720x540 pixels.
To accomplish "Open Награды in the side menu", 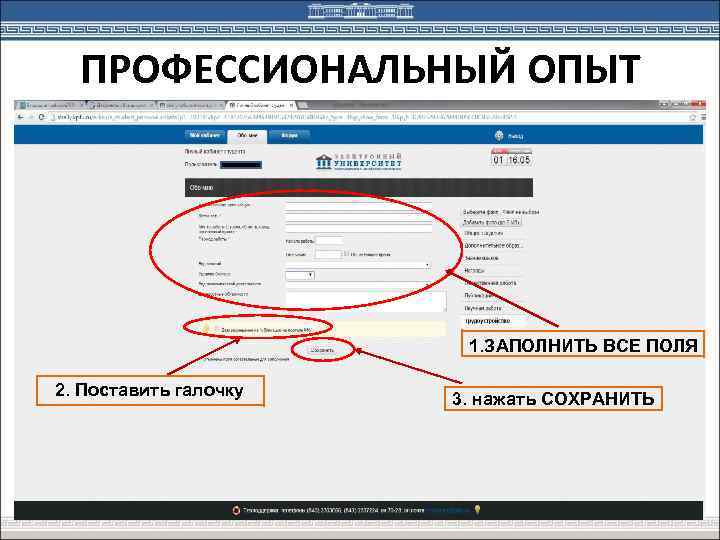I will [475, 271].
